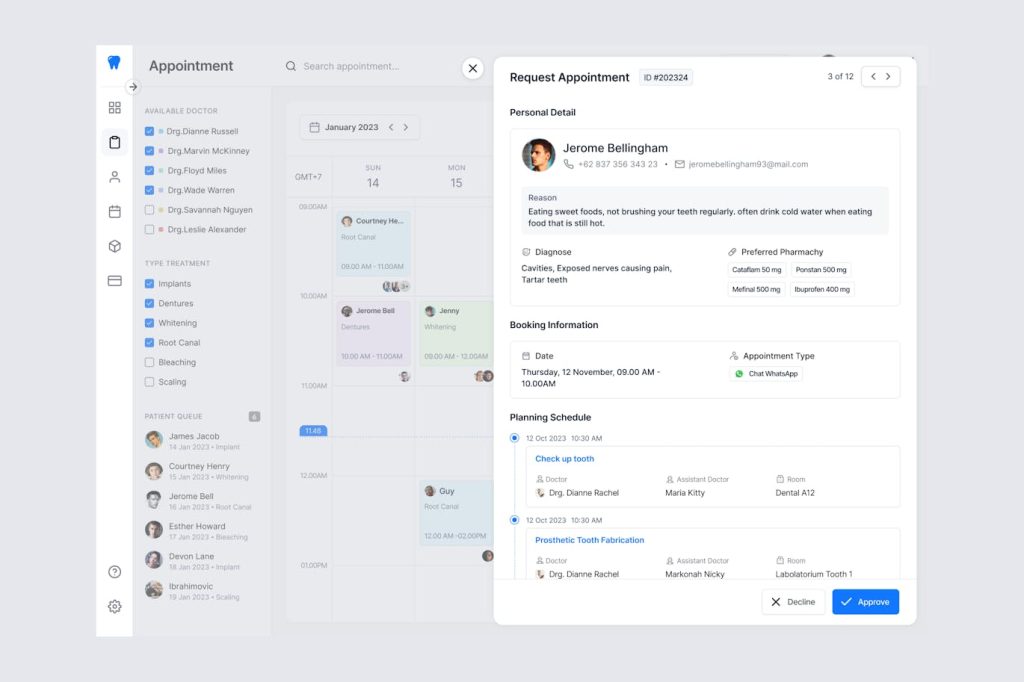This screenshot has height=682, width=1024.
Task: Uncheck the Drg.Dianne Russell doctor checkbox
Action: [x=150, y=131]
